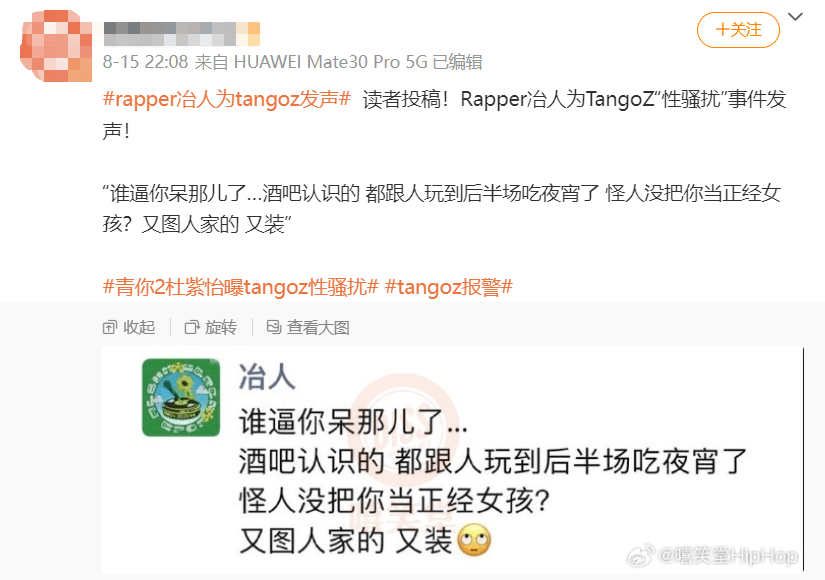Open hashtag #tangoz报警#

pyautogui.click(x=449, y=287)
